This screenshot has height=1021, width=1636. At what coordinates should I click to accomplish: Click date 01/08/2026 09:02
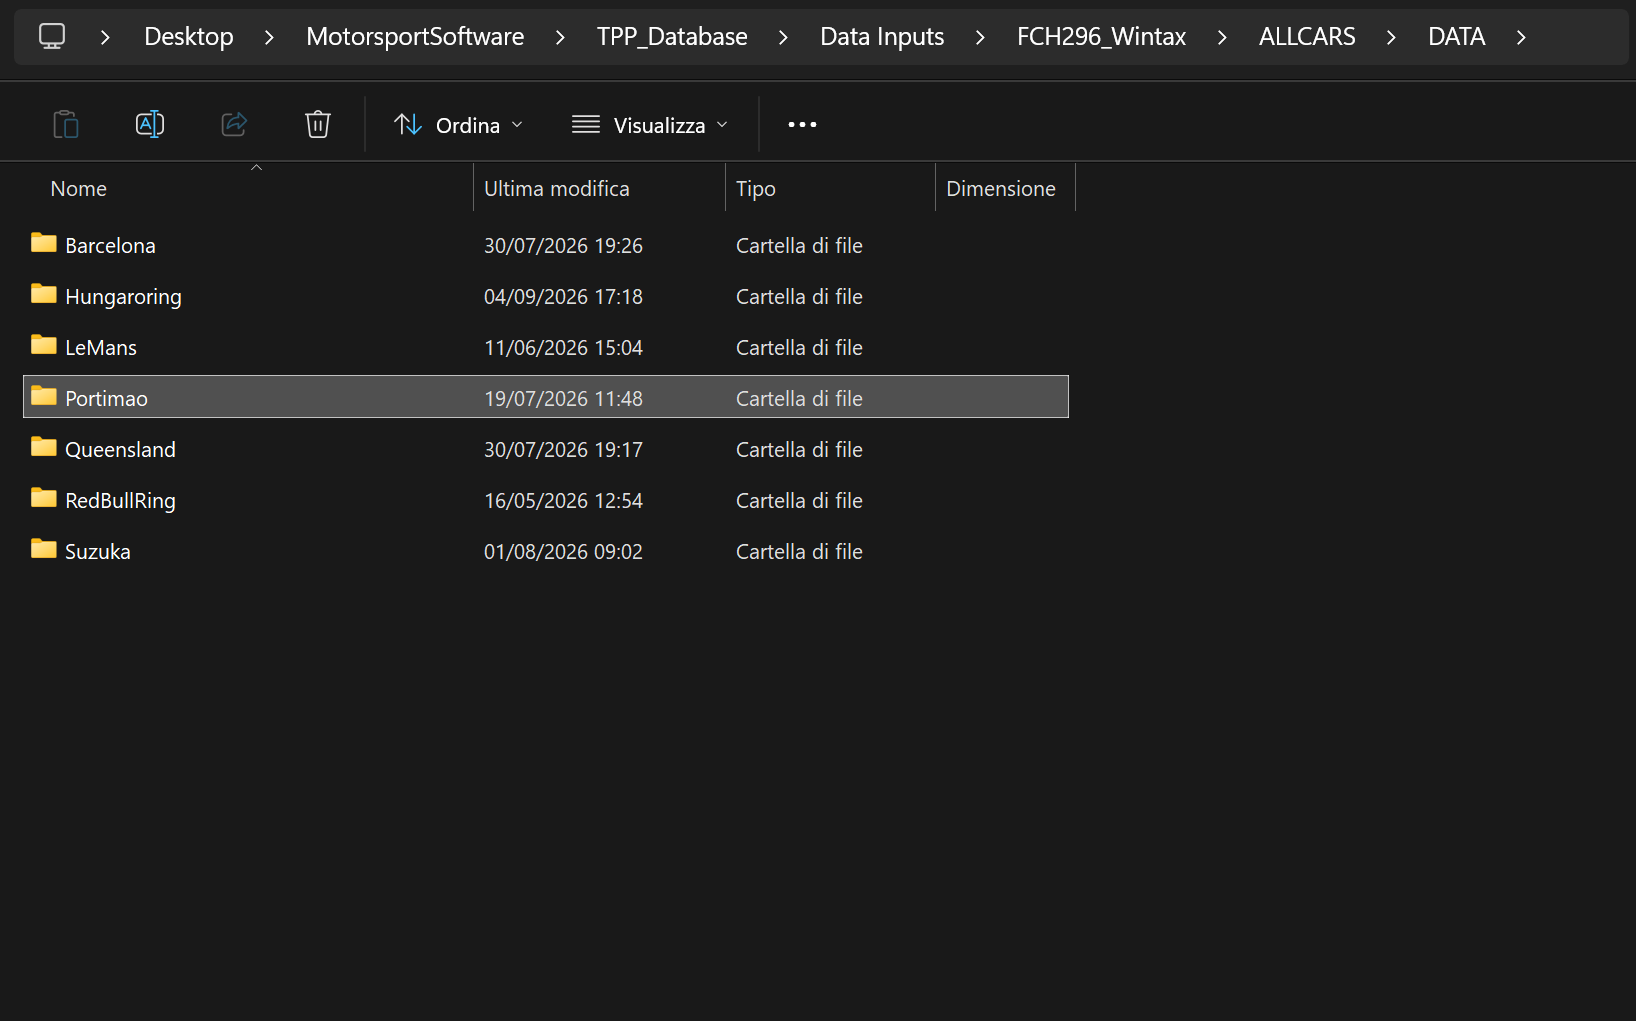[563, 551]
